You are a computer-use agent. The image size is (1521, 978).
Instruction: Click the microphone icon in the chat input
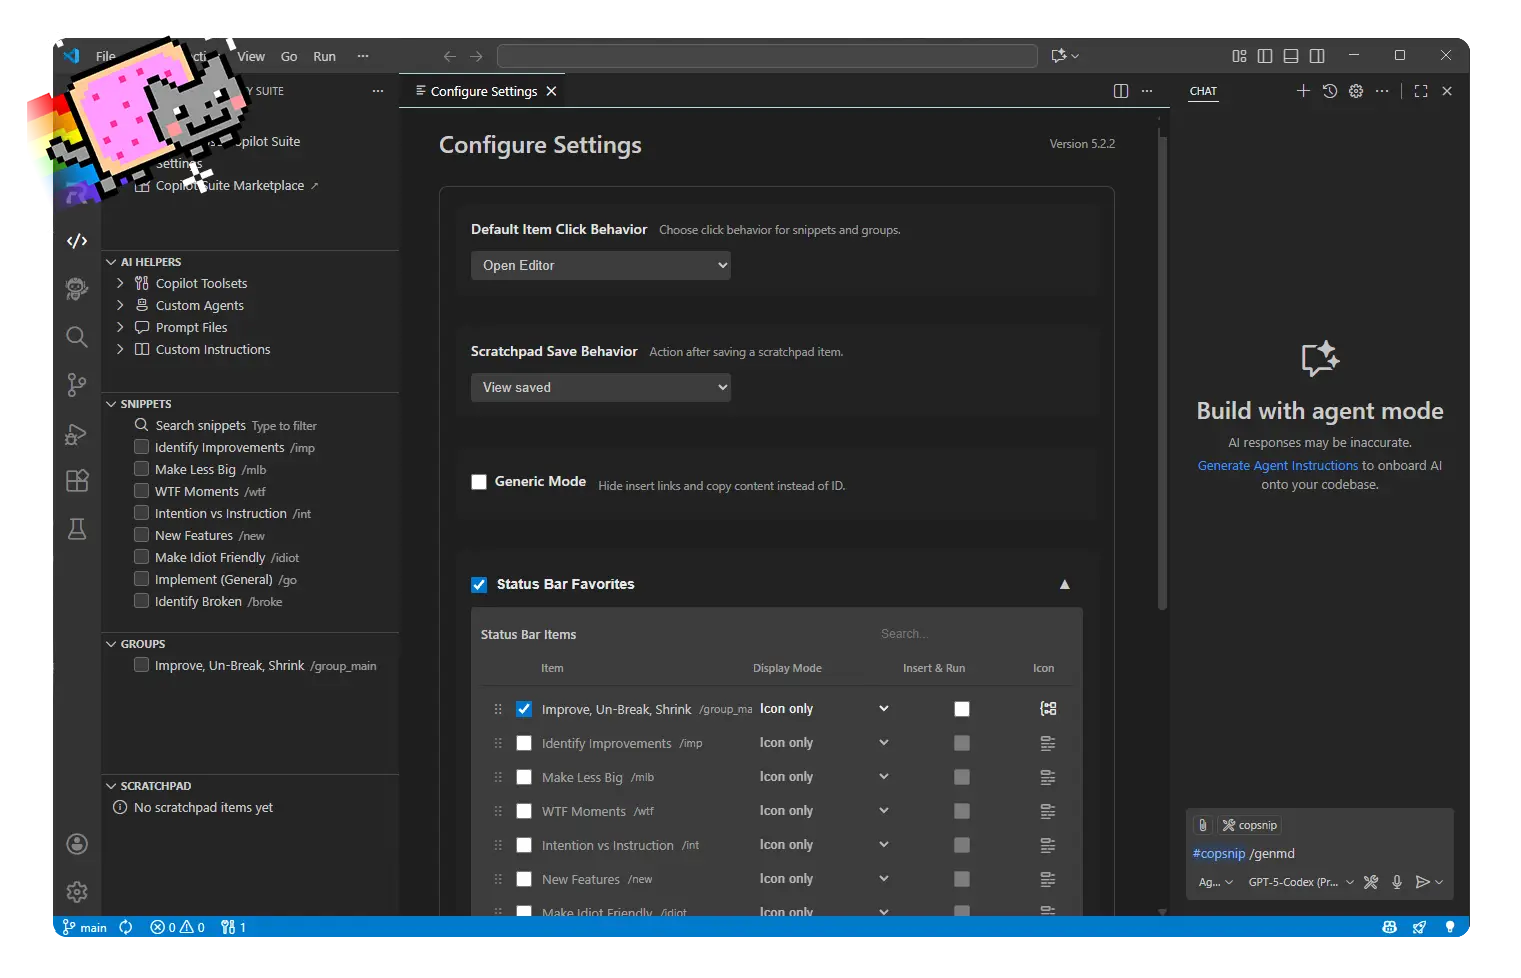coord(1397,882)
